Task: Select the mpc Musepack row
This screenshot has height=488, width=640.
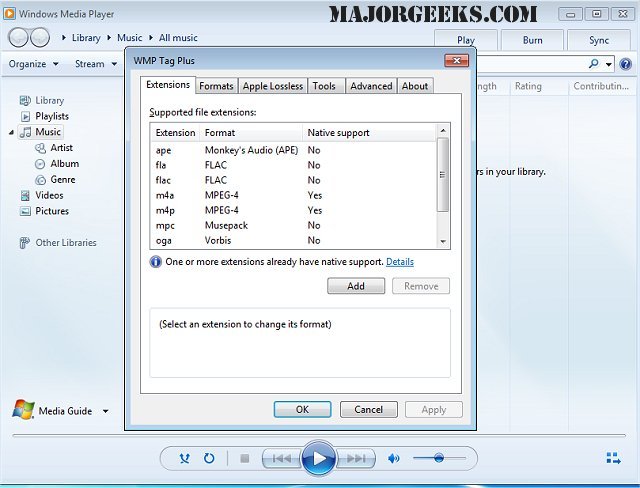Action: click(x=293, y=225)
